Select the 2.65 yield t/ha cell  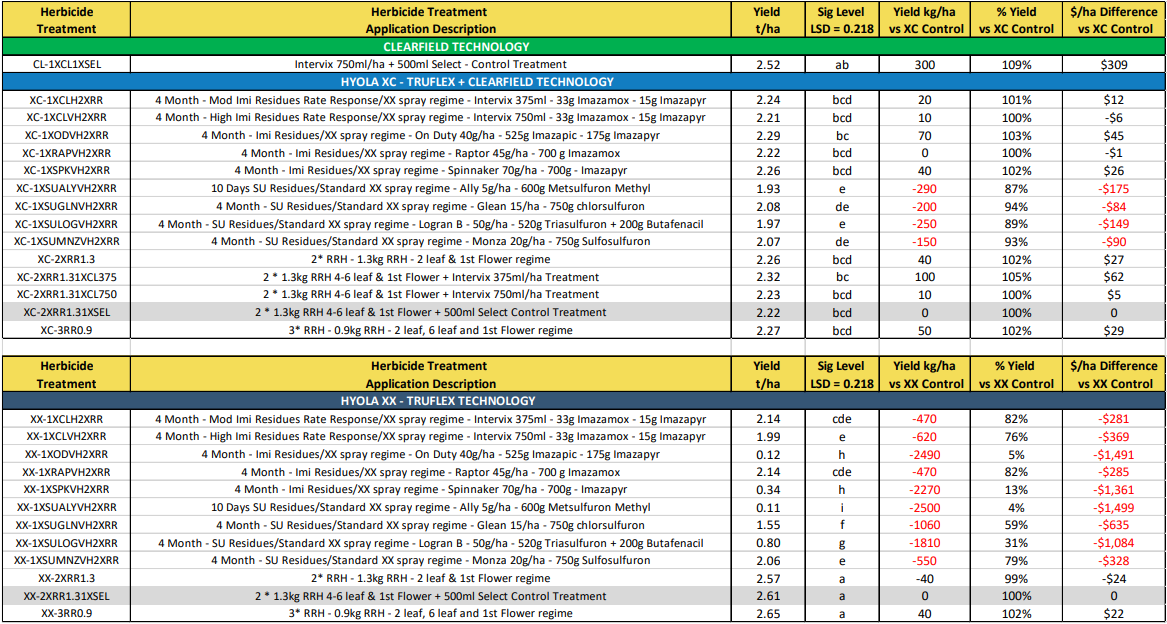point(767,614)
